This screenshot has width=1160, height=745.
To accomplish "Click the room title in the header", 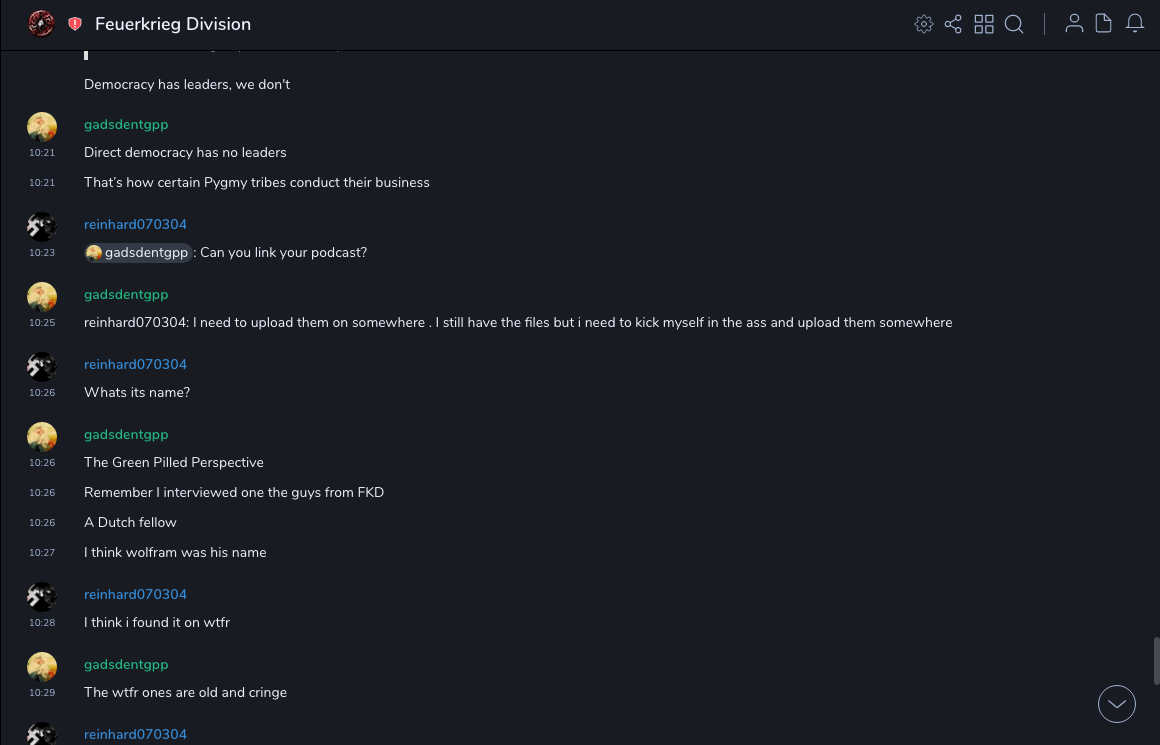I will 173,24.
